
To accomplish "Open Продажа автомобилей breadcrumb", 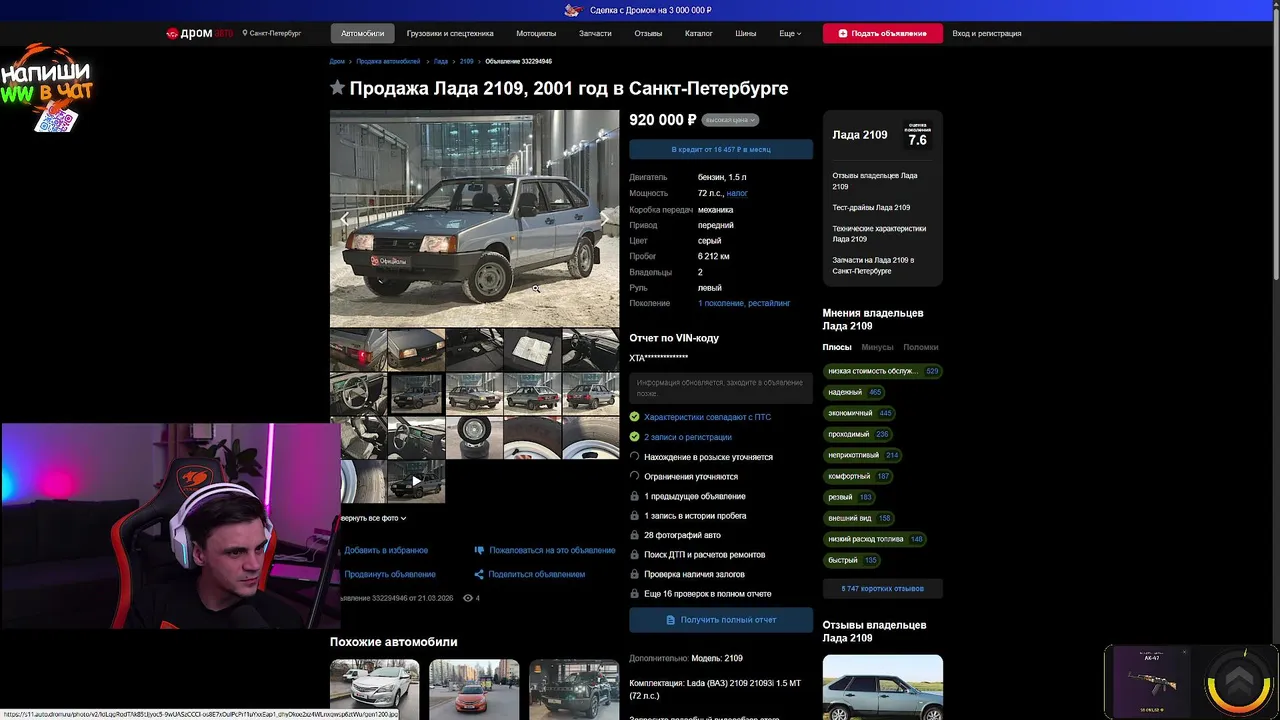I will [388, 62].
